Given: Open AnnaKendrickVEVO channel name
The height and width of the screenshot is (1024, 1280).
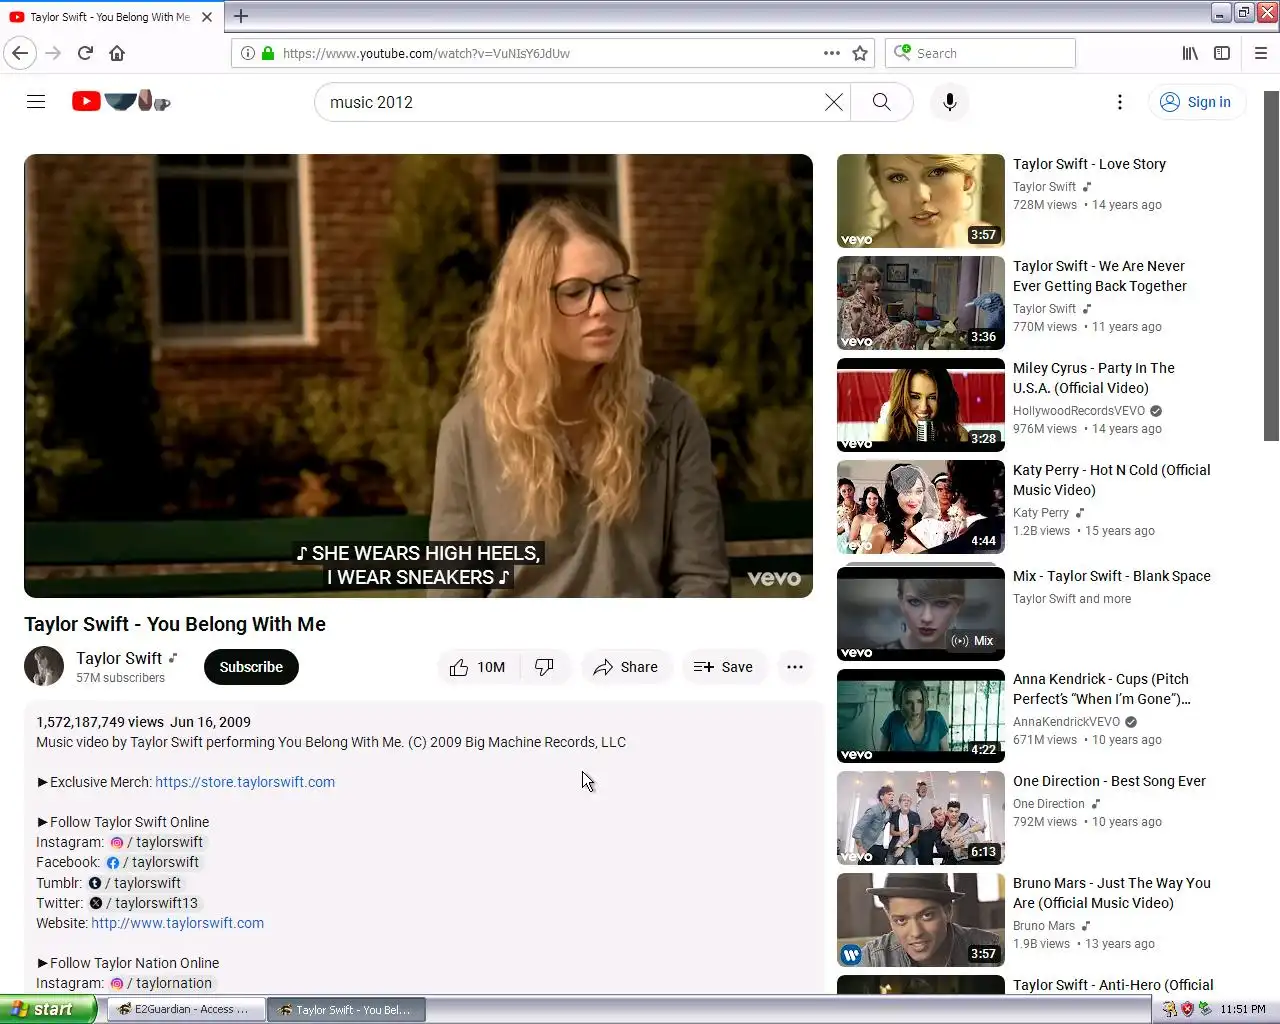Looking at the screenshot, I should click(1066, 722).
